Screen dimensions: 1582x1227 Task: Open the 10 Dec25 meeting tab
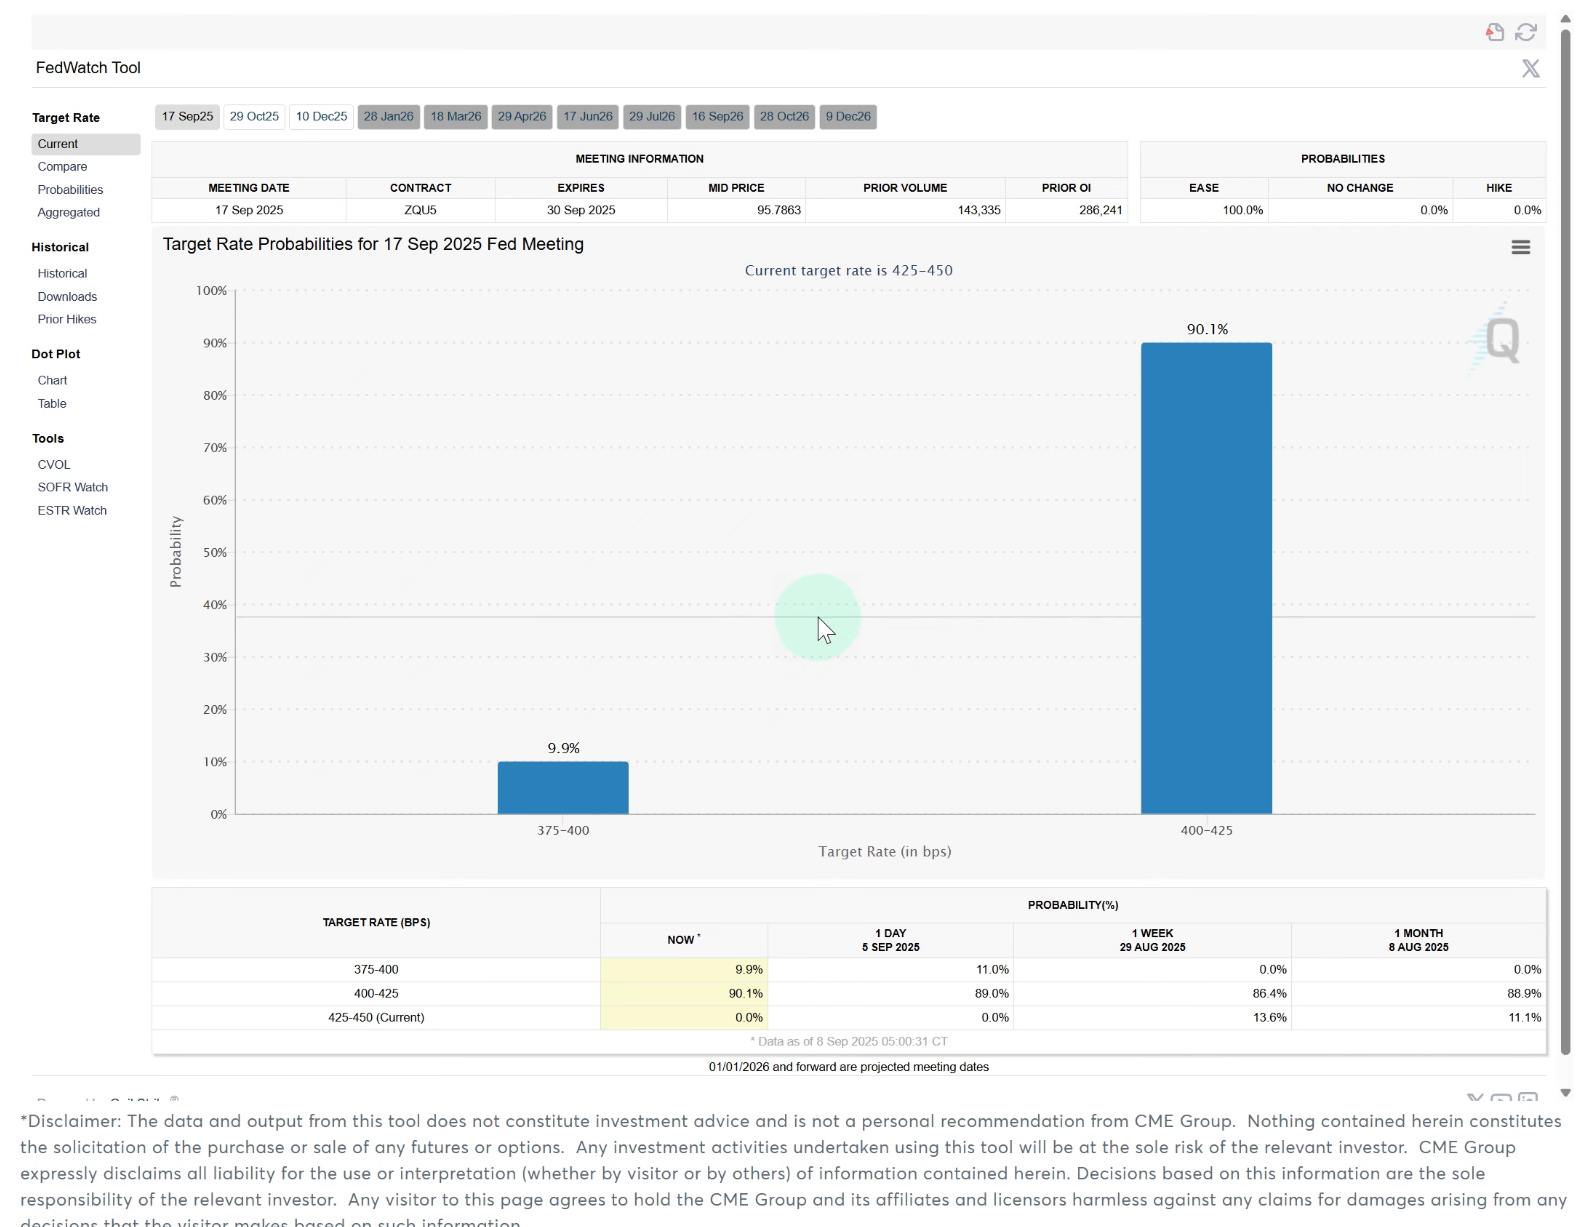[x=321, y=117]
